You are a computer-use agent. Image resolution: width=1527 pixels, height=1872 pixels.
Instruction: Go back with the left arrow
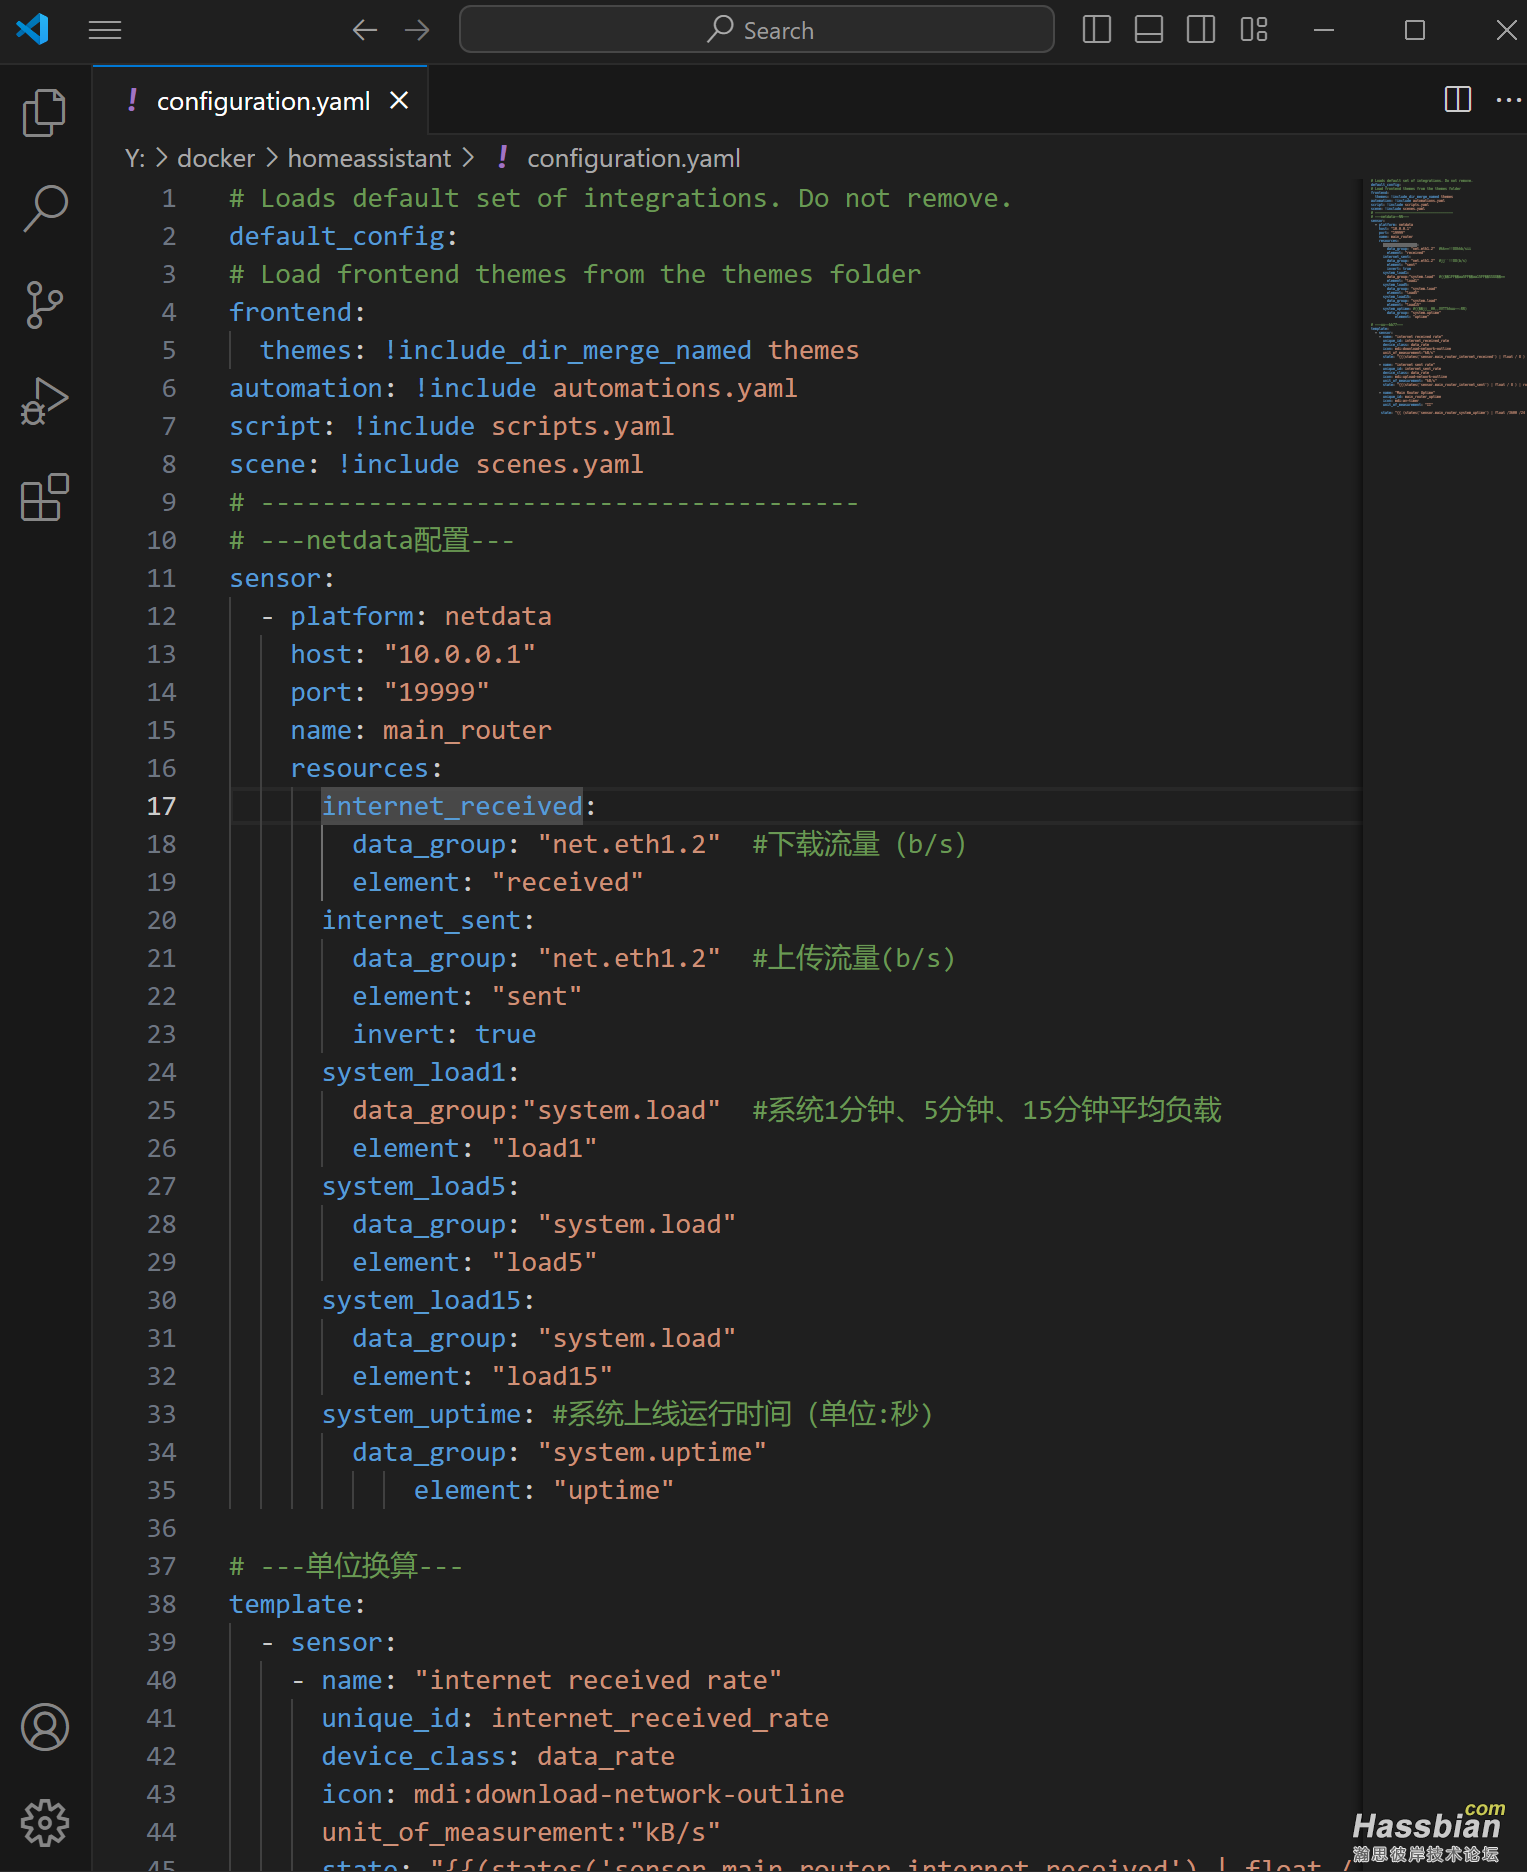click(365, 30)
